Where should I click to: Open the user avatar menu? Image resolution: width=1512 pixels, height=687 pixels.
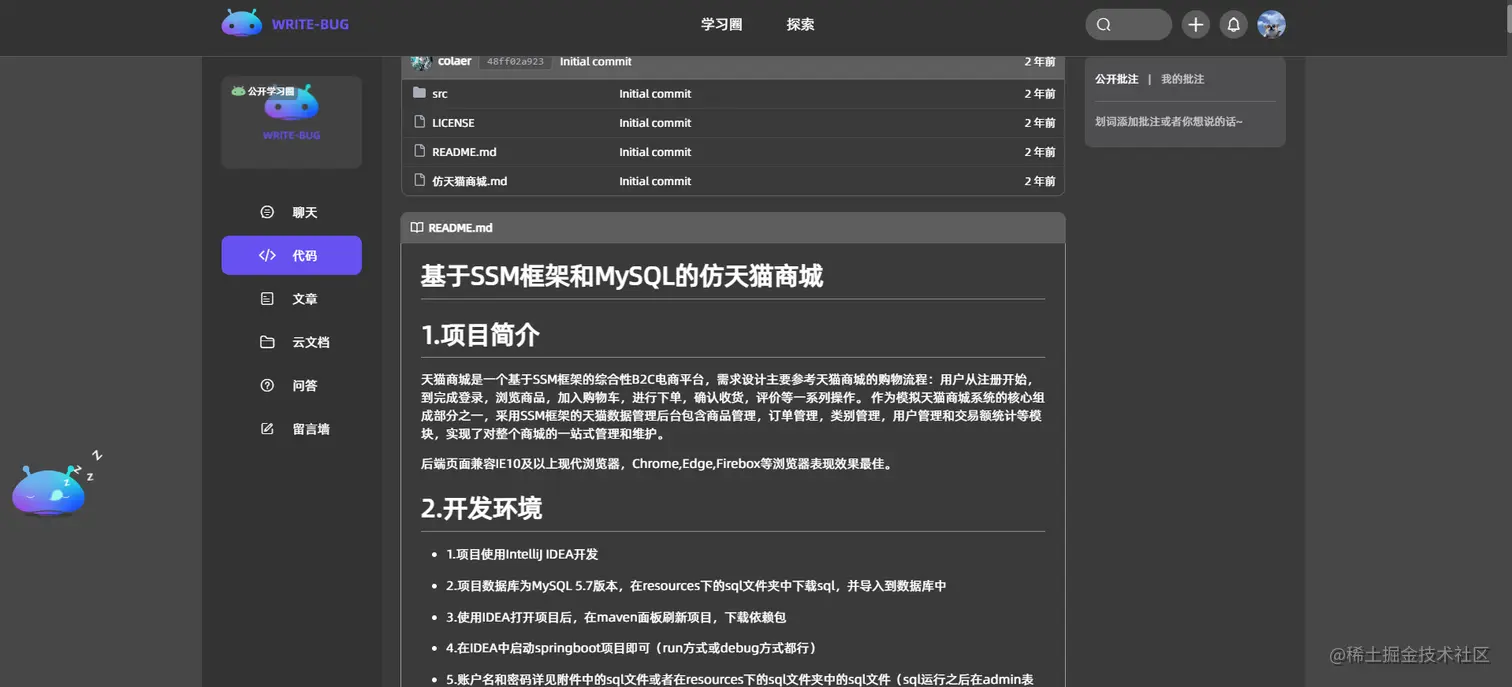1271,24
